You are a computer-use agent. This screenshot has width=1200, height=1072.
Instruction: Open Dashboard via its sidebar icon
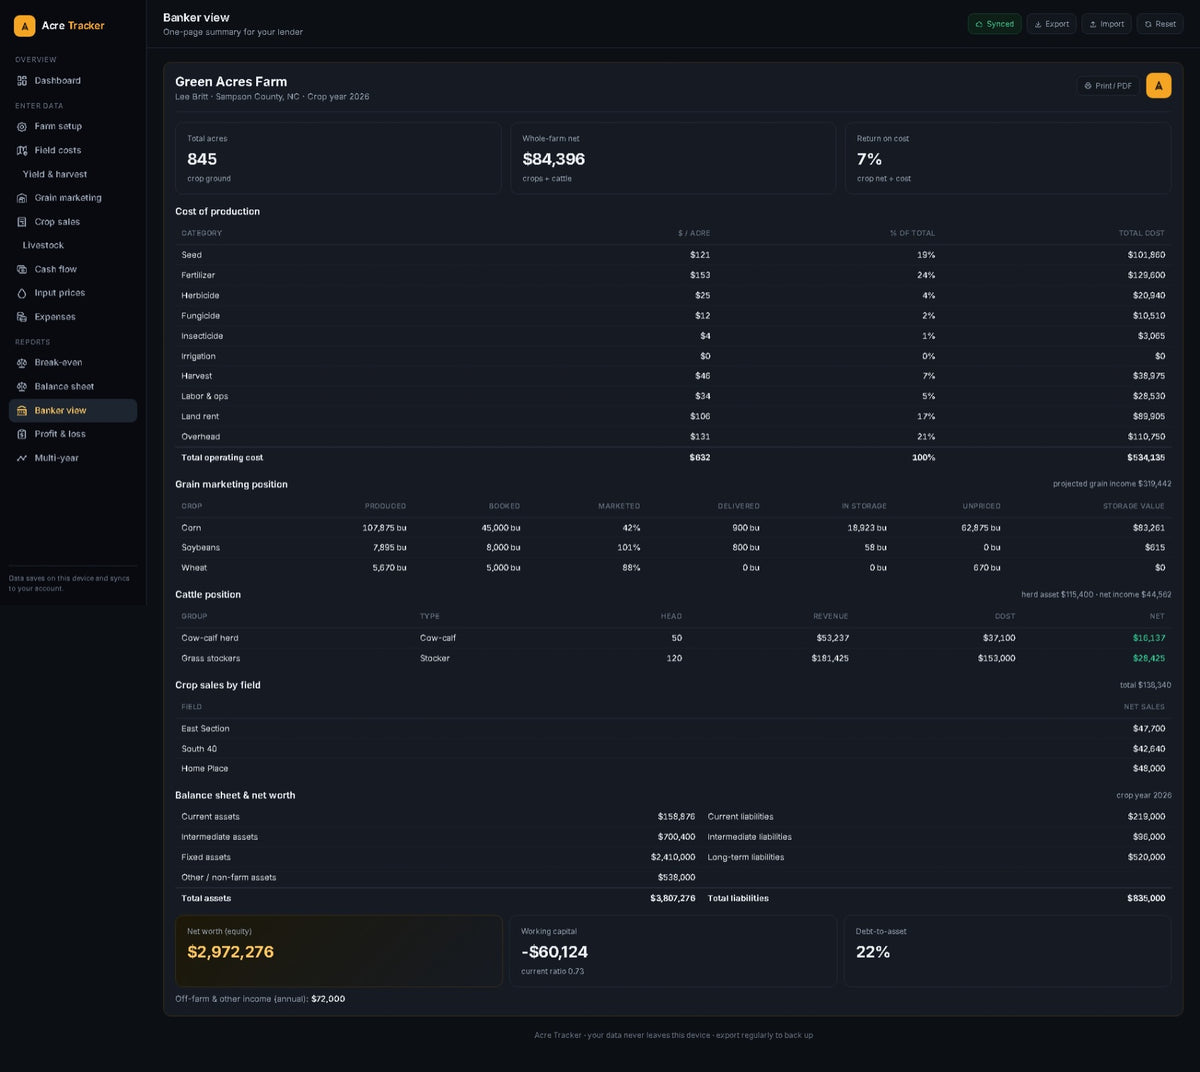[x=22, y=81]
